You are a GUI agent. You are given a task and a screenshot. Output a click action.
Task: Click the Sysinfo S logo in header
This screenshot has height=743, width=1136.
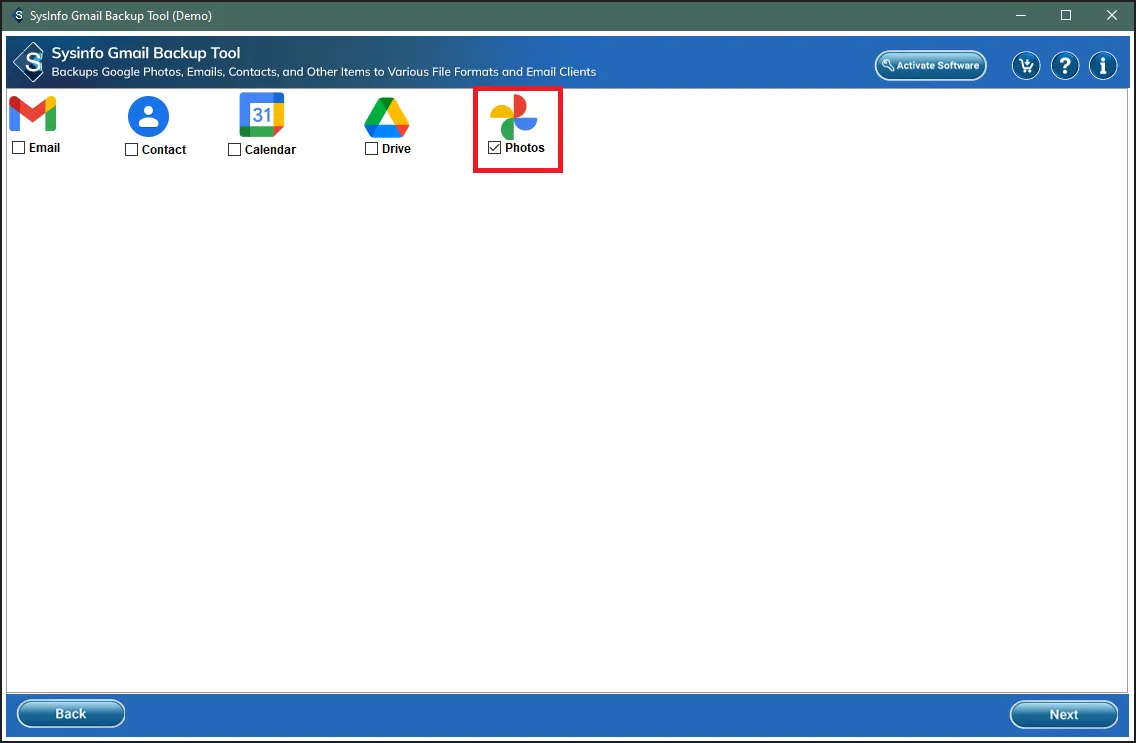(30, 62)
